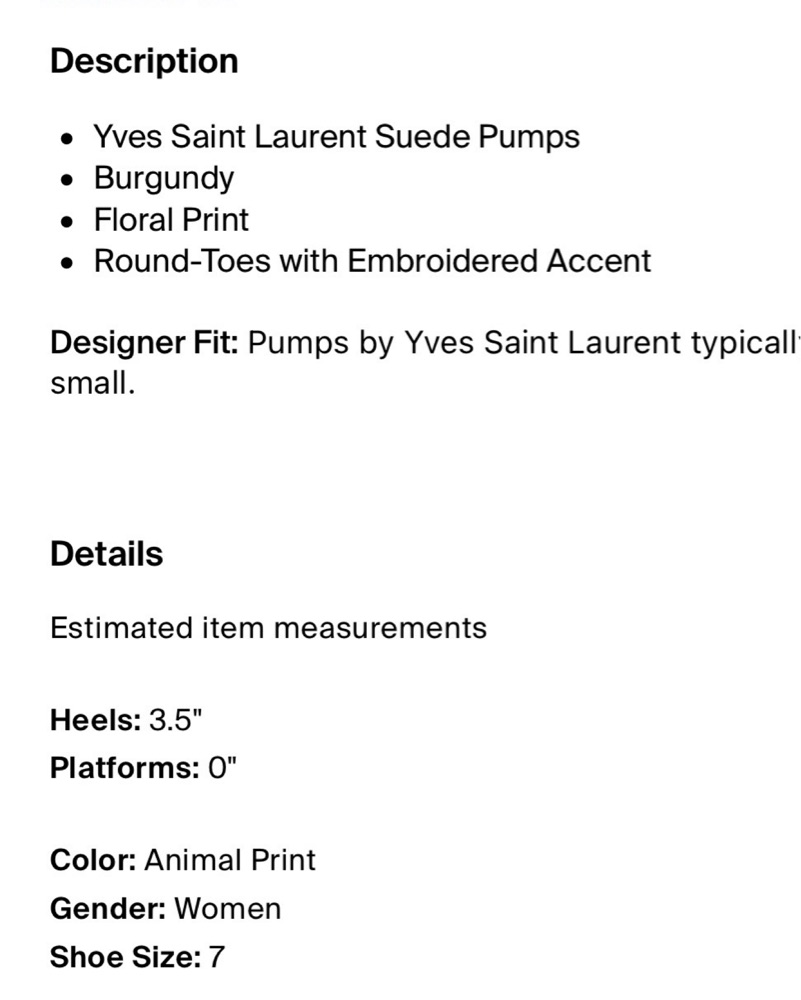Image resolution: width=801 pixels, height=1000 pixels.
Task: Click the 'Animal Print' color value
Action: [x=230, y=860]
